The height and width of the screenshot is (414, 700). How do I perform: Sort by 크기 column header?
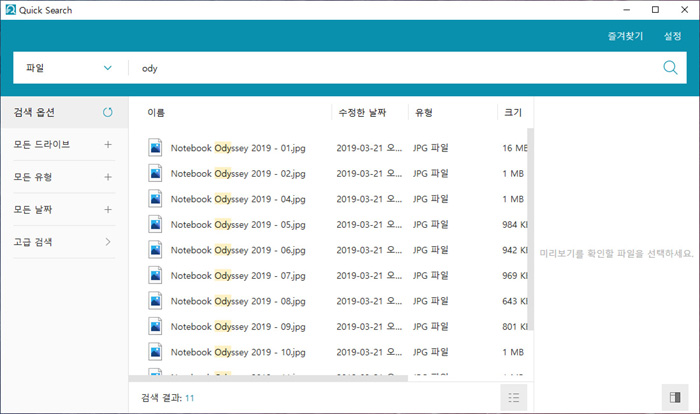pos(512,113)
